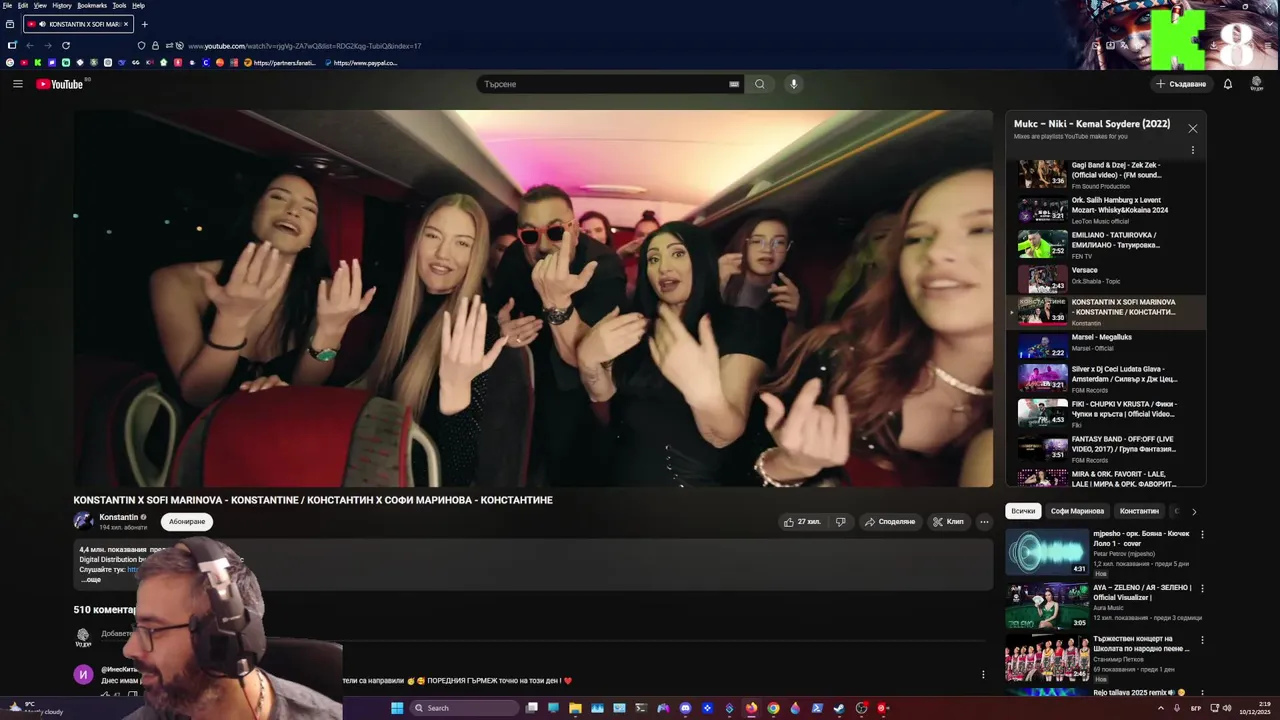The height and width of the screenshot is (720, 1280).
Task: Open options for mjpesho suggested video
Action: [1202, 534]
